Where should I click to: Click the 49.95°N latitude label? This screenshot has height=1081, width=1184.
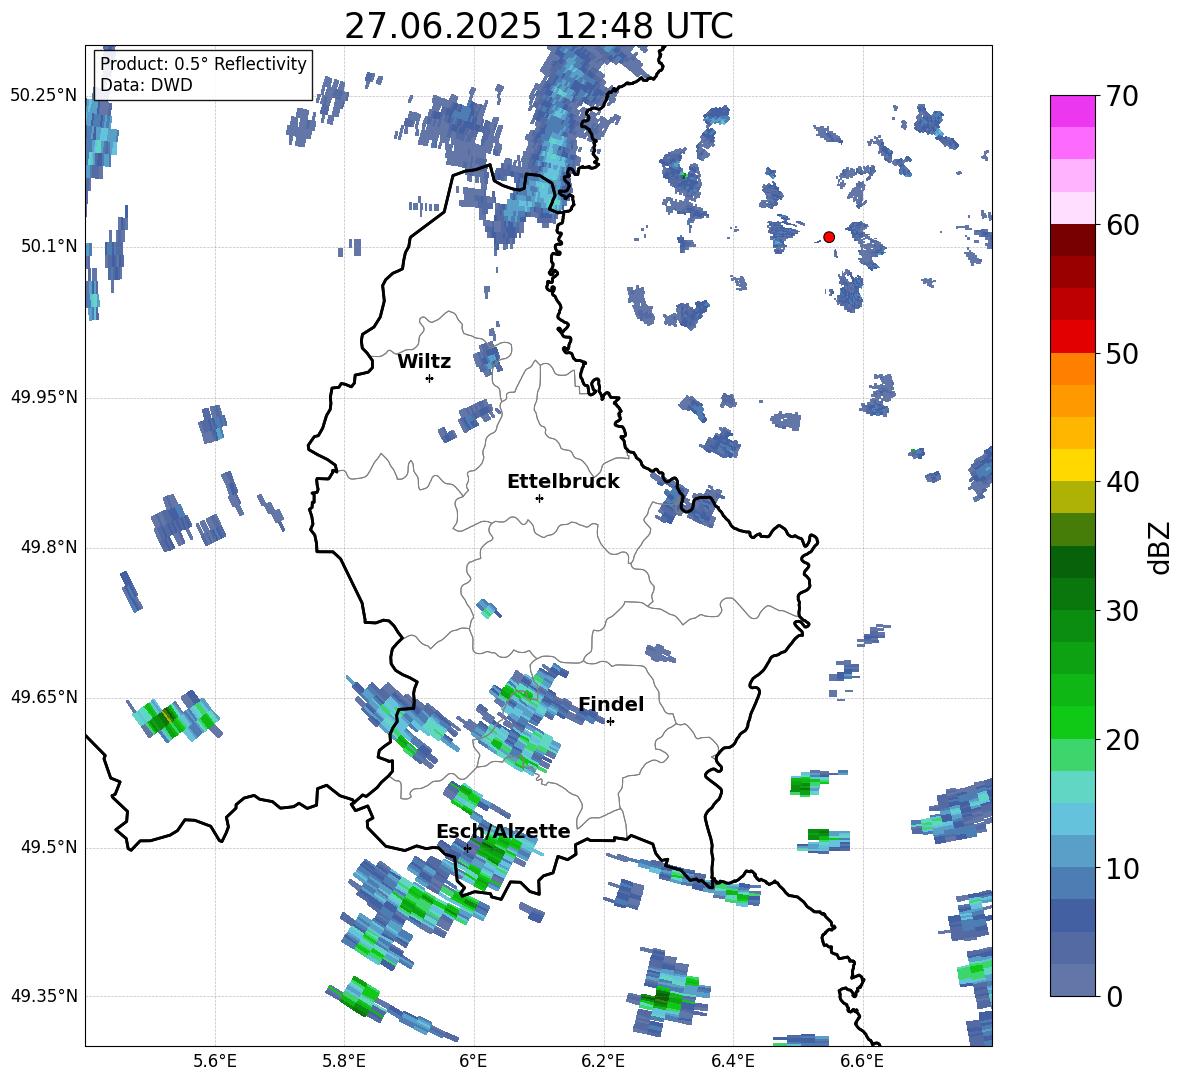pyautogui.click(x=44, y=397)
